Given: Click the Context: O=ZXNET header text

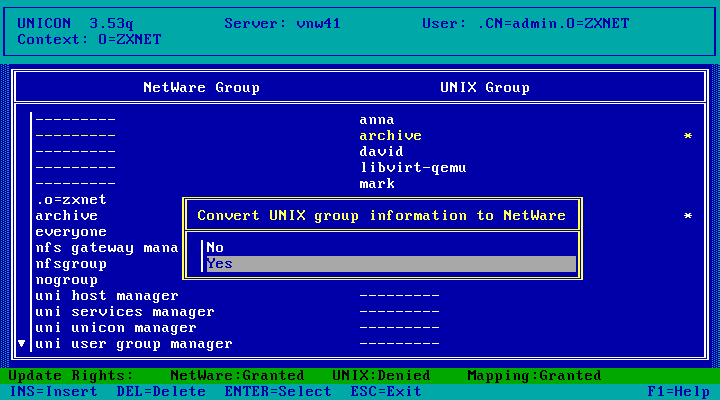Looking at the screenshot, I should pyautogui.click(x=89, y=39).
